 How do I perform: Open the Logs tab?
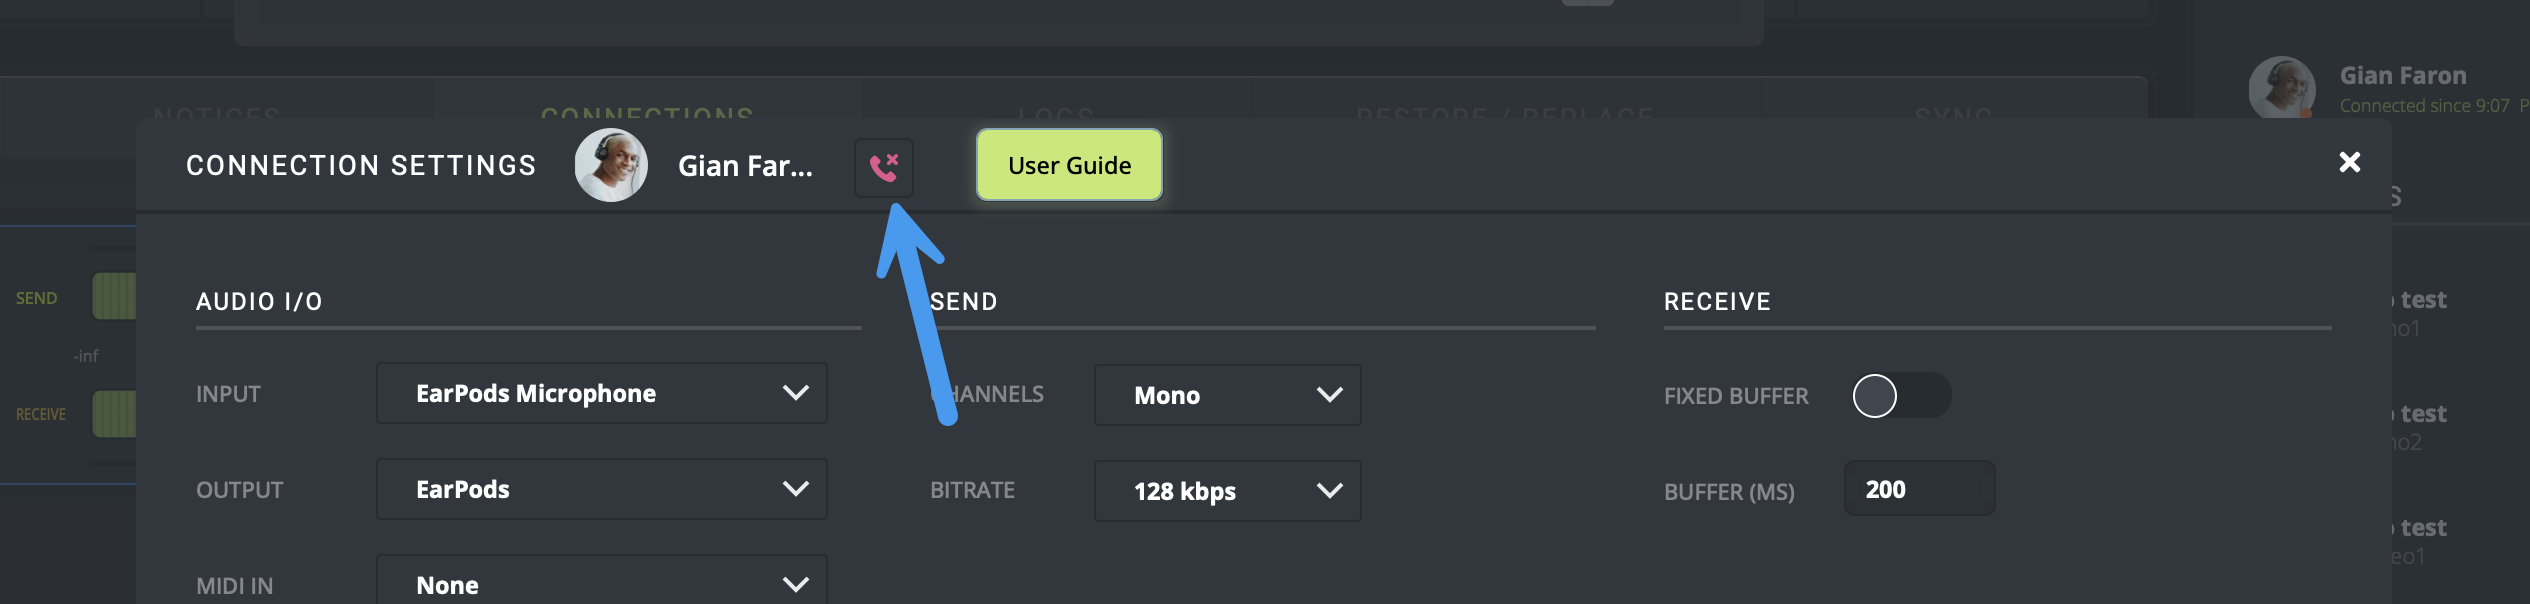(1055, 112)
